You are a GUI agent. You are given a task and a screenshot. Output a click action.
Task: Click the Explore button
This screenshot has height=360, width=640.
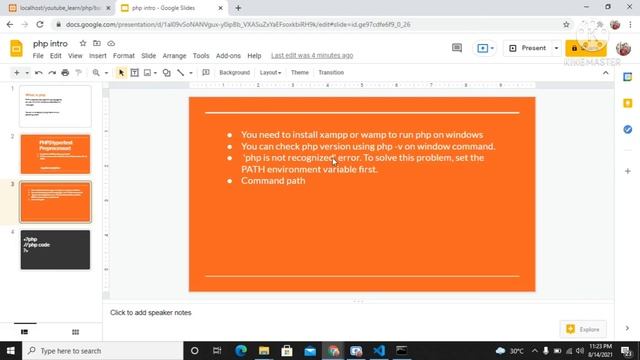point(583,329)
